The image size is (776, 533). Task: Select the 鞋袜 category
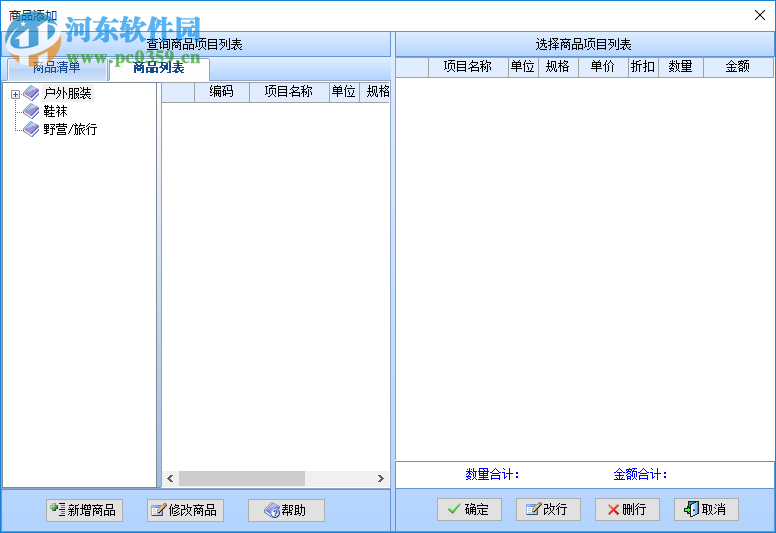coord(55,111)
